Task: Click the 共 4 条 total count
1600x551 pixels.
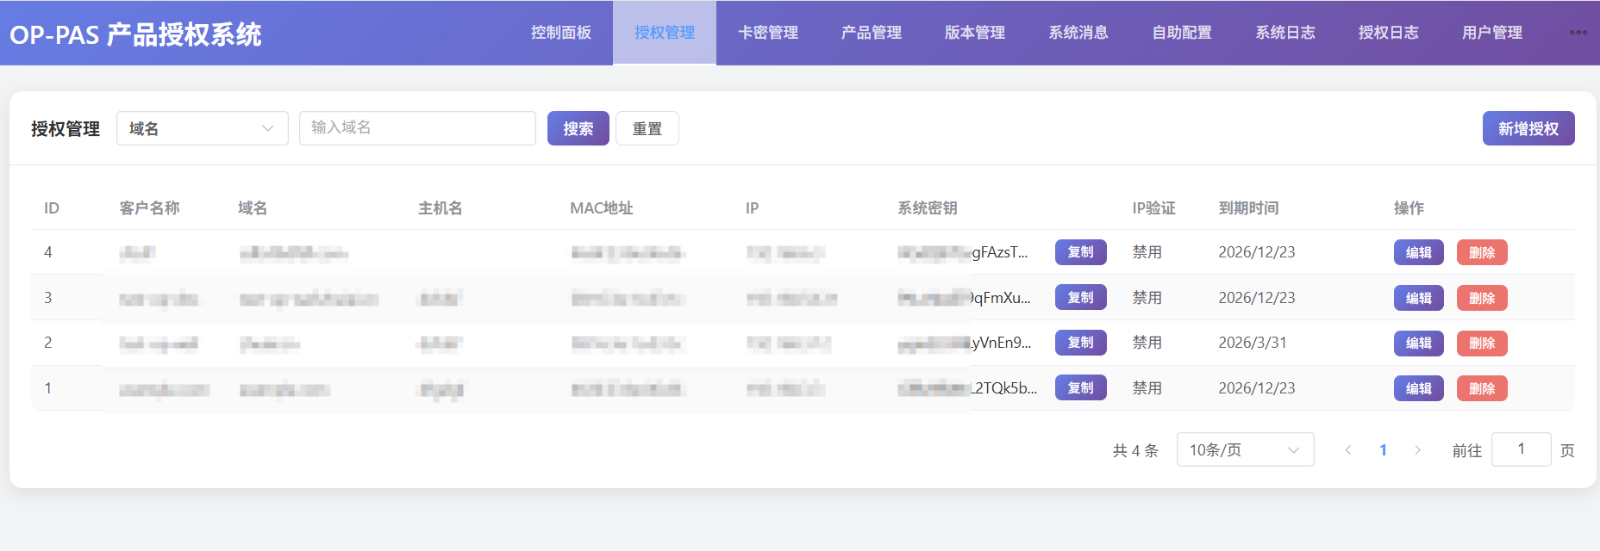Action: 1135,451
